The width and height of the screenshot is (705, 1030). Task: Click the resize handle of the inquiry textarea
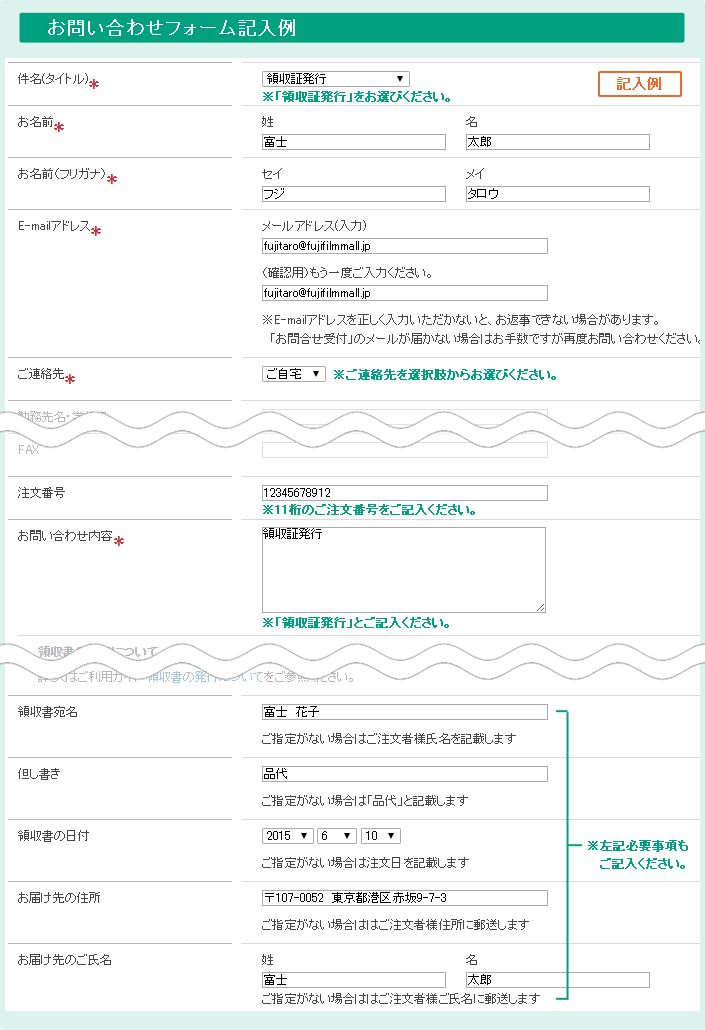click(540, 606)
